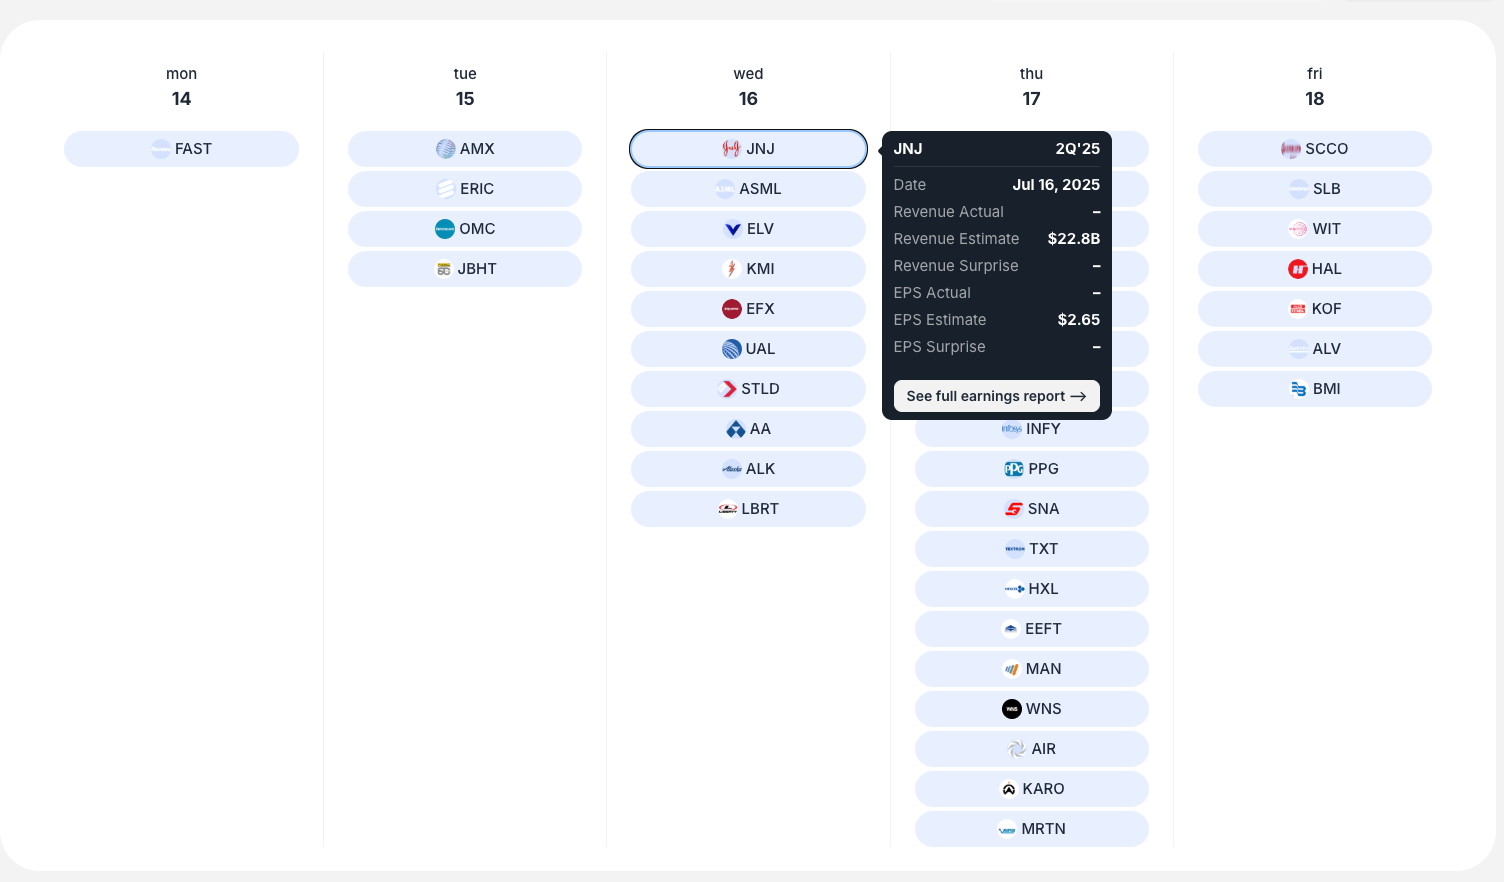Select the OMC earnings entry
1504x882 pixels.
coord(465,229)
